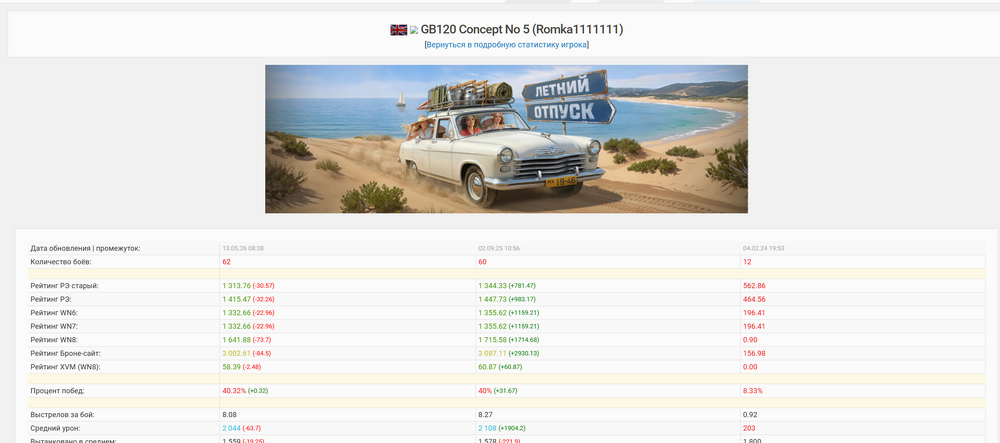Select value '1 641.88 (-73.7)'
Image resolution: width=1000 pixels, height=443 pixels.
(247, 340)
